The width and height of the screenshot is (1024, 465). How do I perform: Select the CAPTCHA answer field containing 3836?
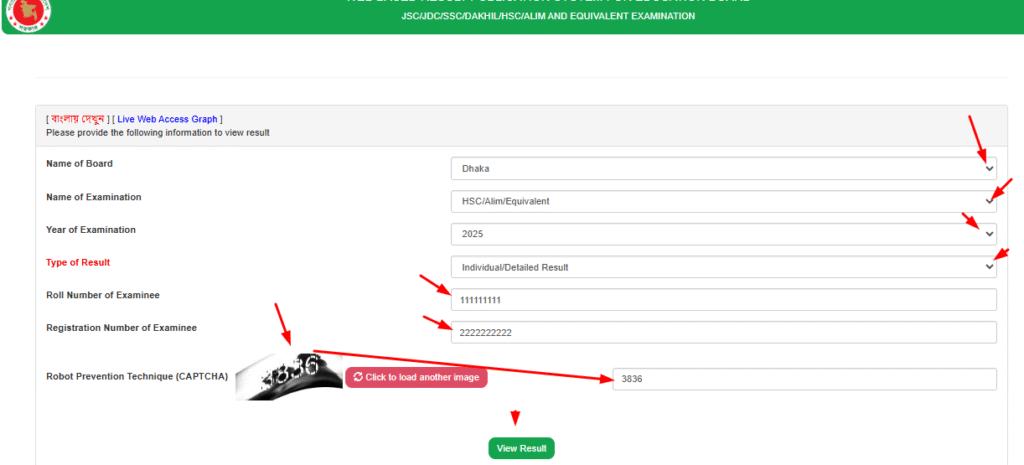coord(804,379)
